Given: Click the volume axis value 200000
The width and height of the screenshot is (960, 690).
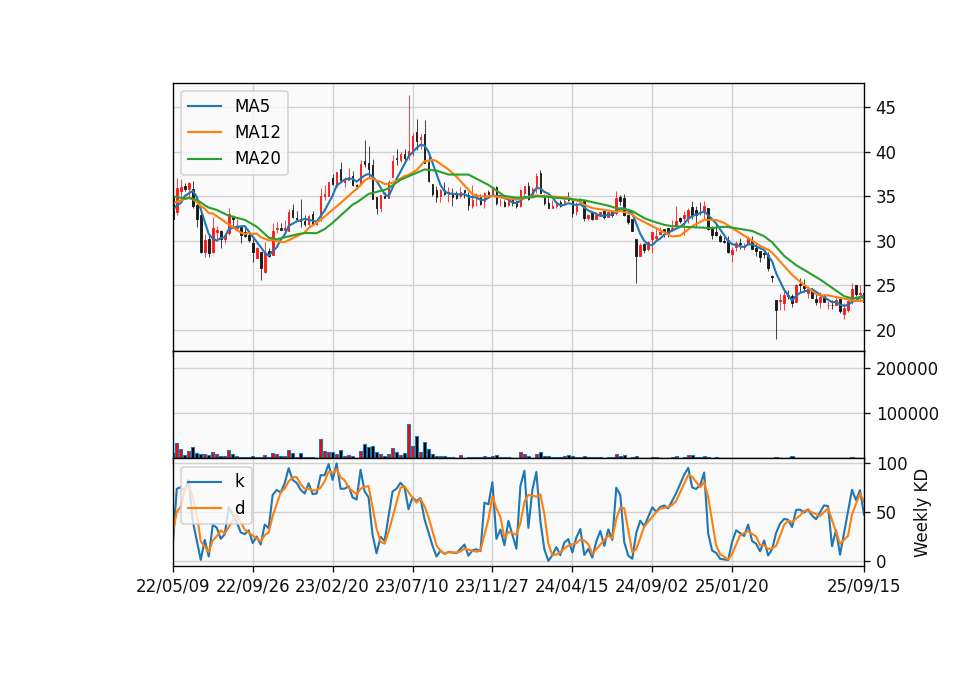Looking at the screenshot, I should (907, 369).
